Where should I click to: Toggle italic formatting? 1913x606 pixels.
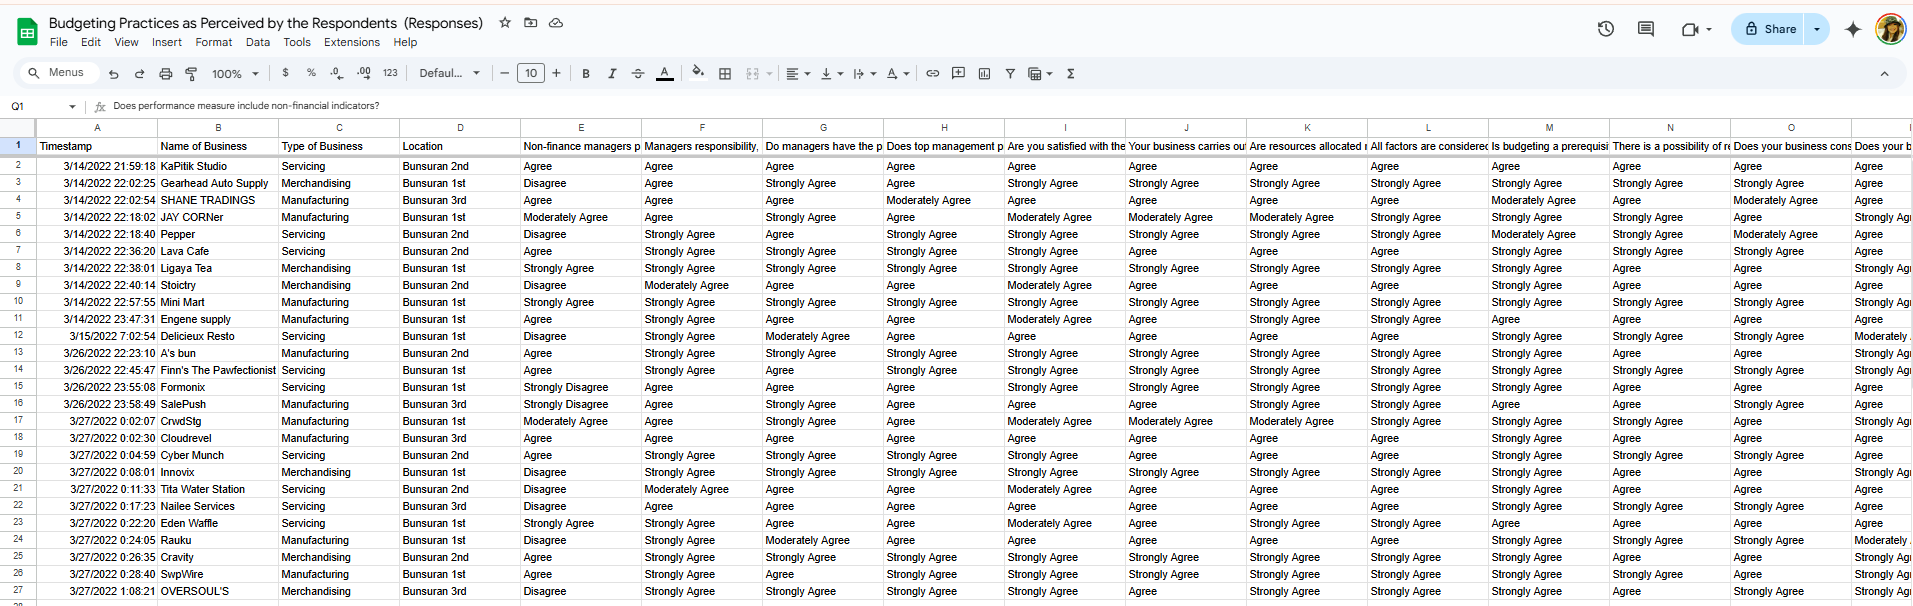tap(612, 74)
